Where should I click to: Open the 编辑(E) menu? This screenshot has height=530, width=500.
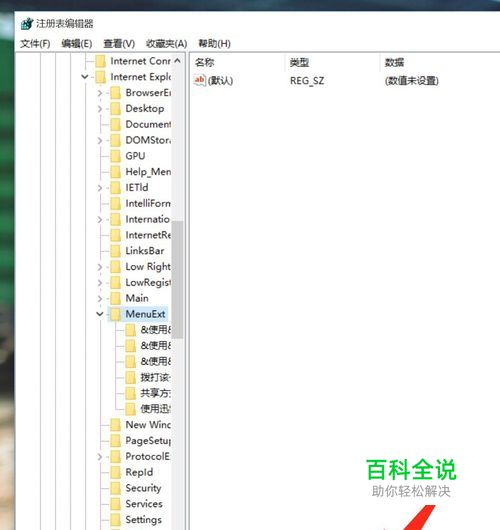coord(77,44)
